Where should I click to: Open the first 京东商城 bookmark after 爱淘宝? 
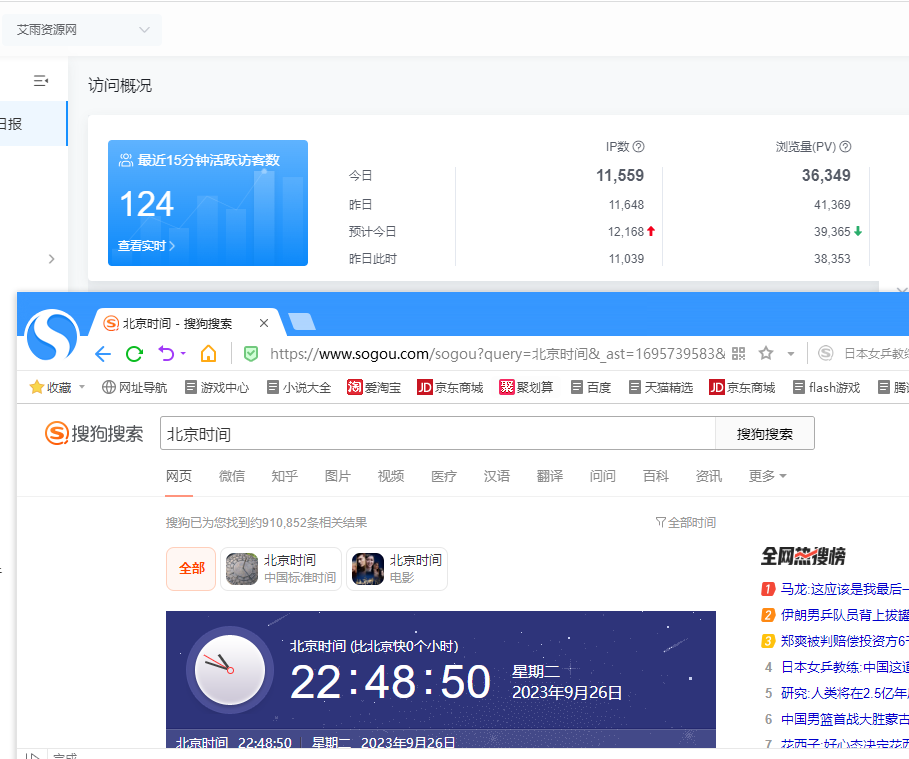coord(450,387)
